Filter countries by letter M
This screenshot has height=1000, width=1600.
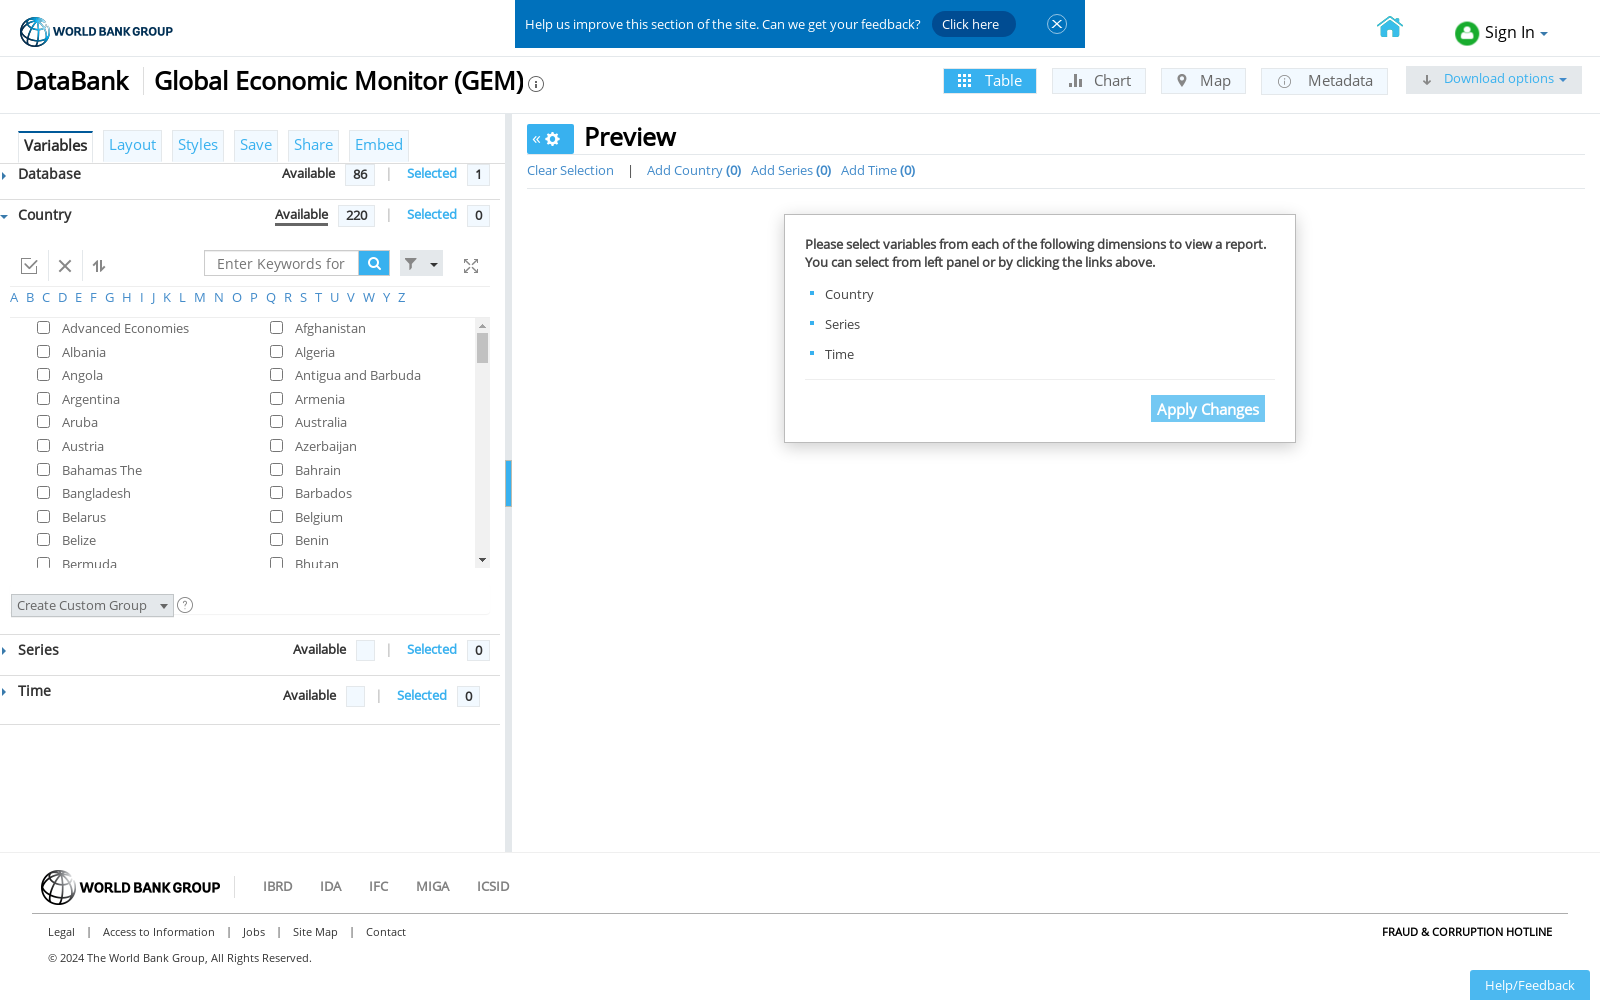tap(200, 298)
